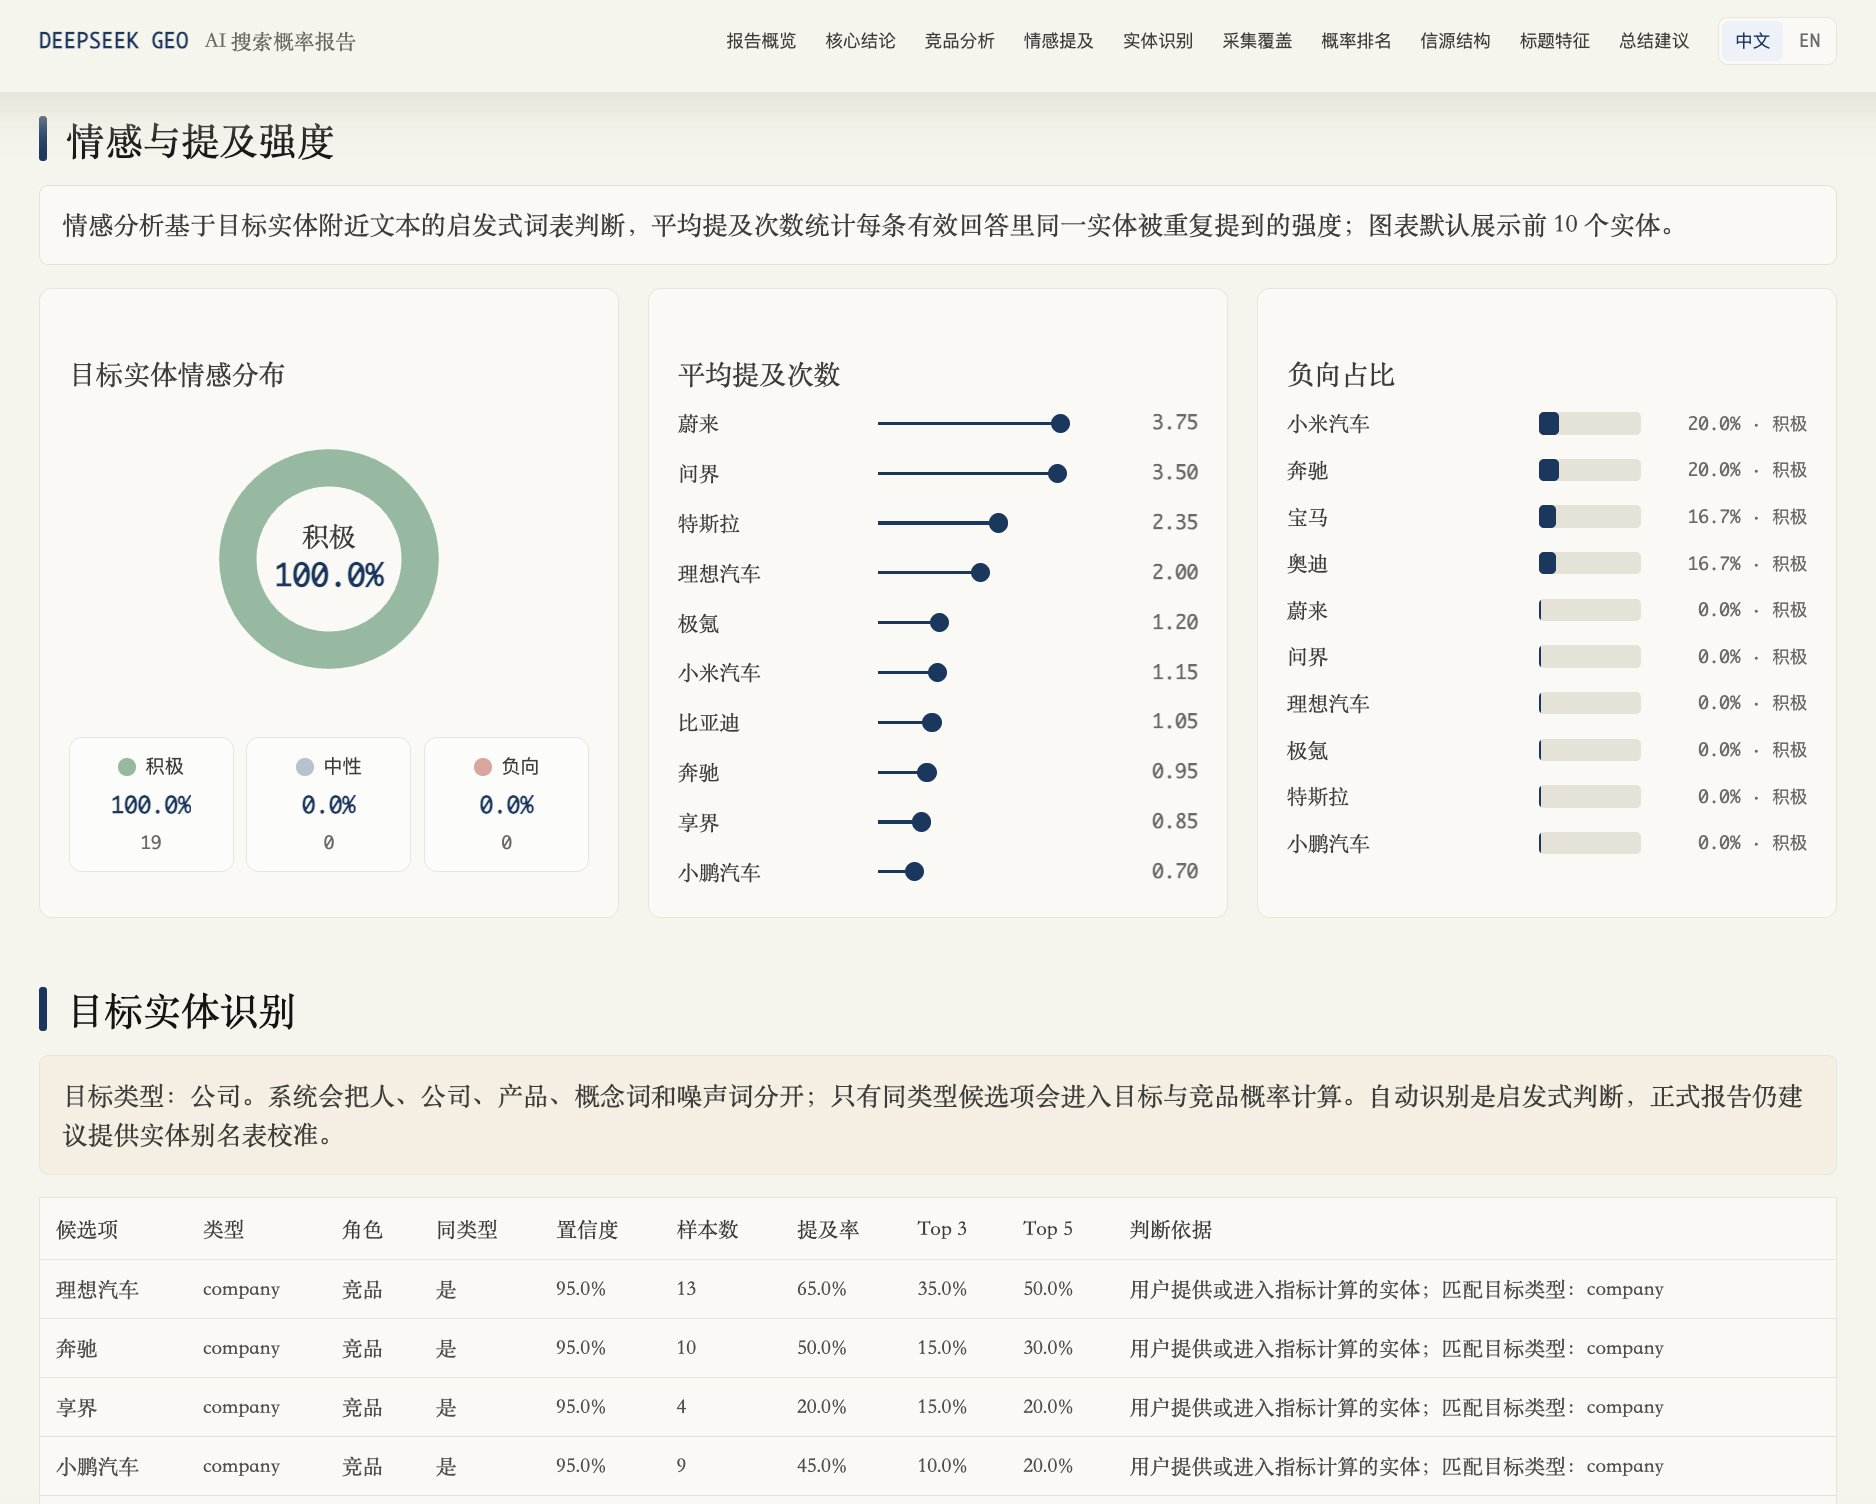Click the red 负向 legend dot
The image size is (1876, 1504).
click(x=483, y=767)
